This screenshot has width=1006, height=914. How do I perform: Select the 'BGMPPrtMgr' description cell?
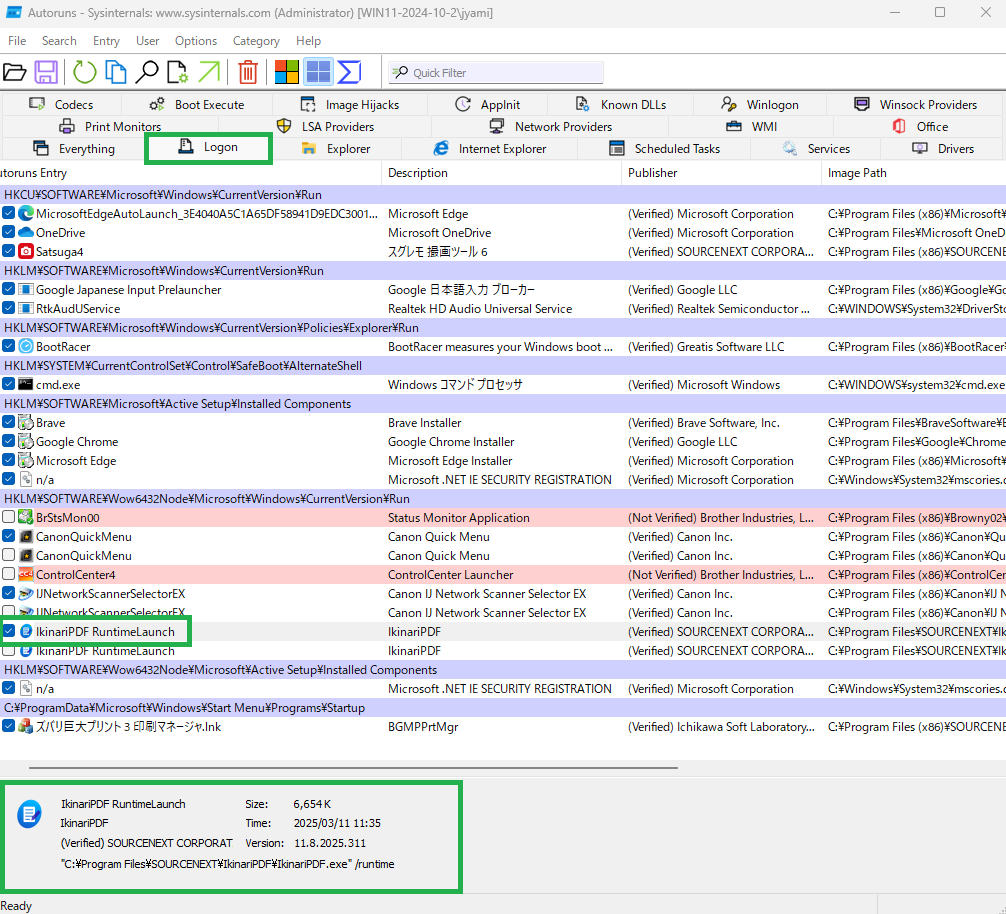[x=423, y=727]
